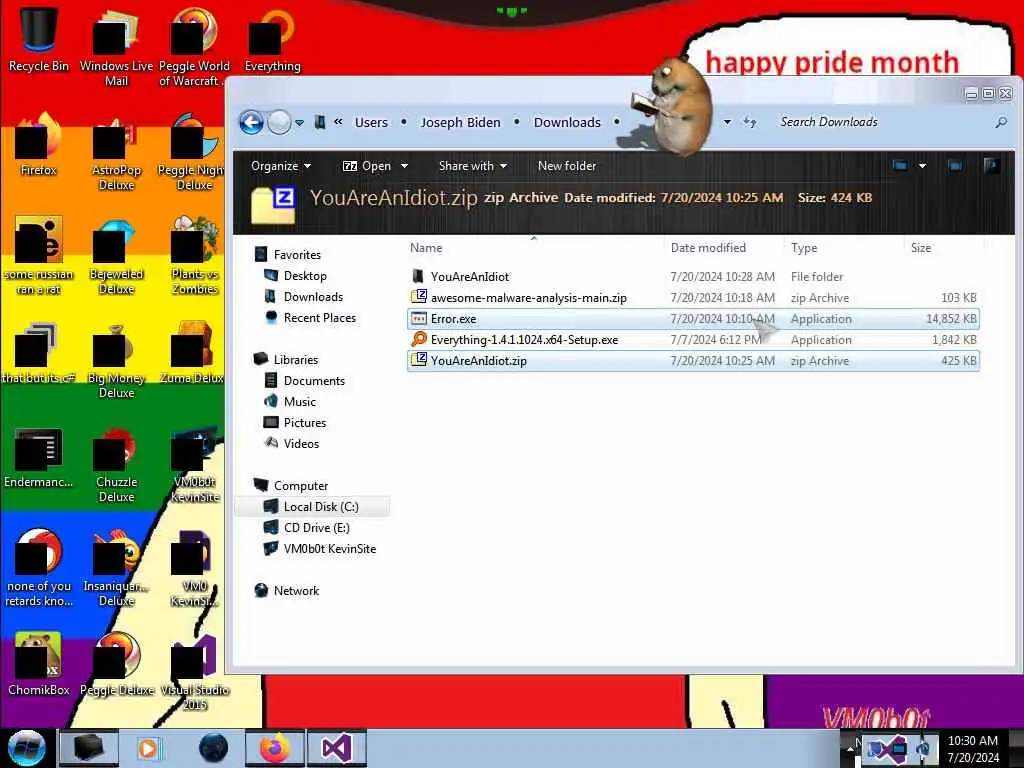This screenshot has height=768, width=1024.
Task: Open the Windows Start menu orb
Action: pos(26,748)
